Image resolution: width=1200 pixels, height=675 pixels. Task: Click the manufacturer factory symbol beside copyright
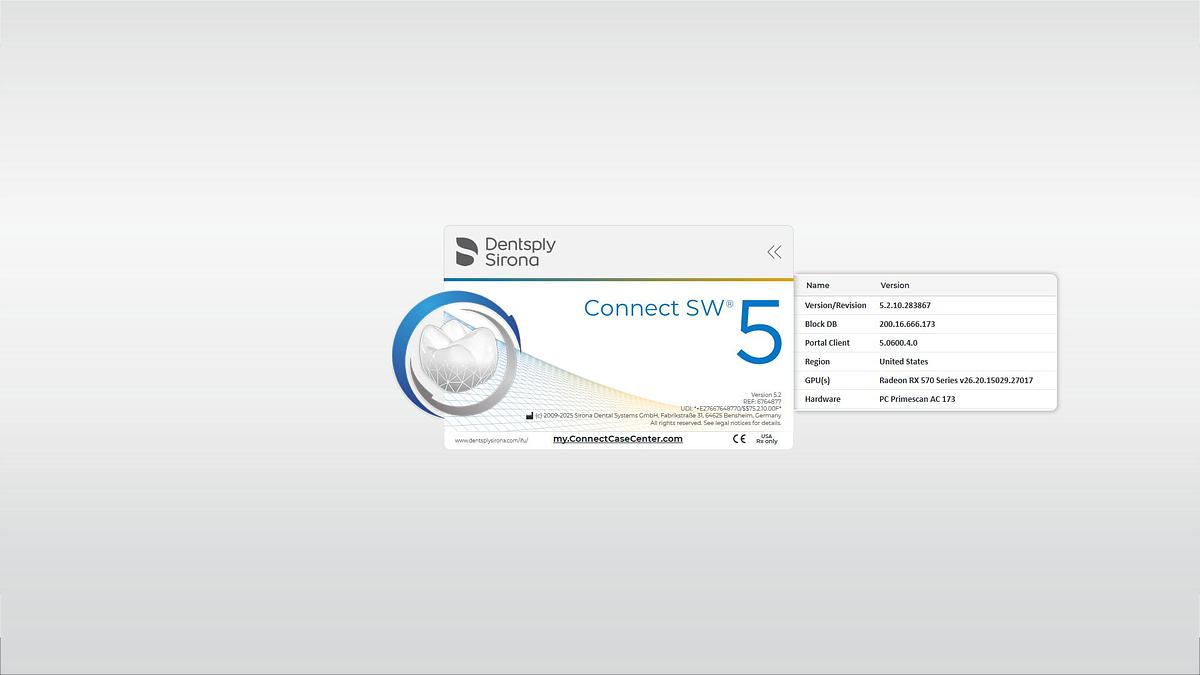pos(529,416)
